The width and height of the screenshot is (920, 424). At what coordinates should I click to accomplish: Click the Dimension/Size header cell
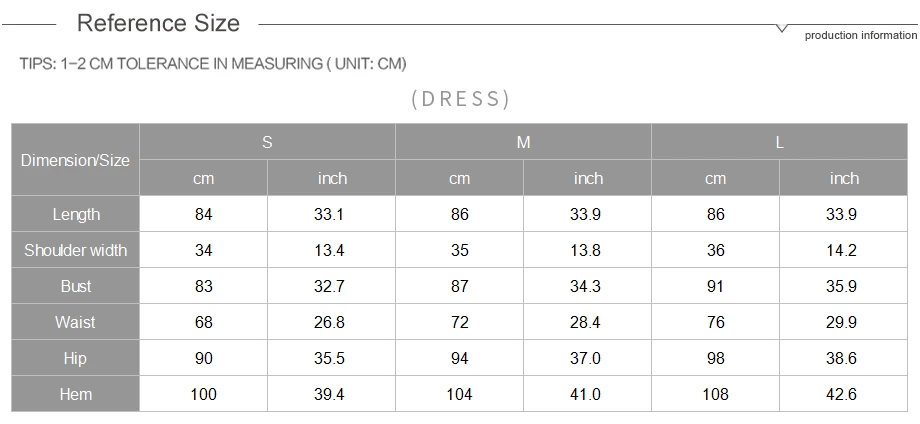(x=75, y=160)
